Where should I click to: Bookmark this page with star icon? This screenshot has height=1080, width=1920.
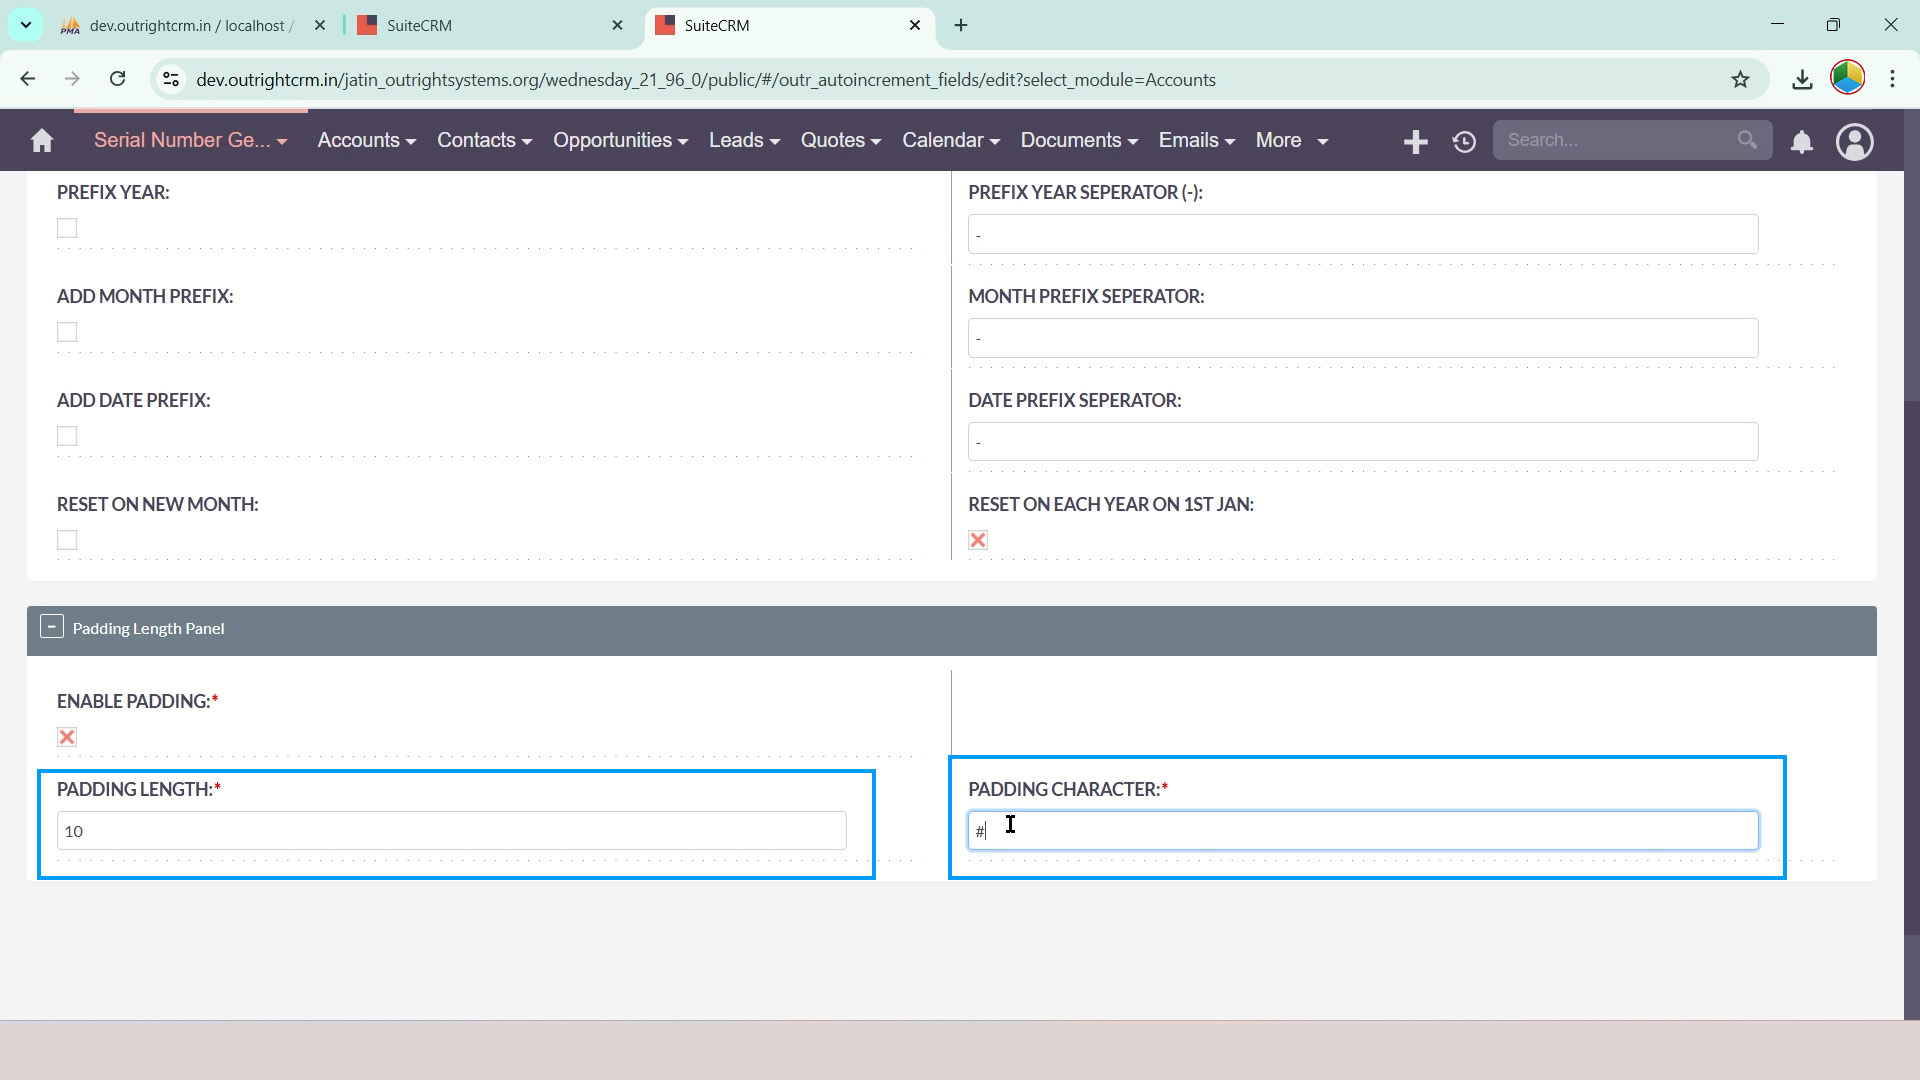pyautogui.click(x=1740, y=80)
